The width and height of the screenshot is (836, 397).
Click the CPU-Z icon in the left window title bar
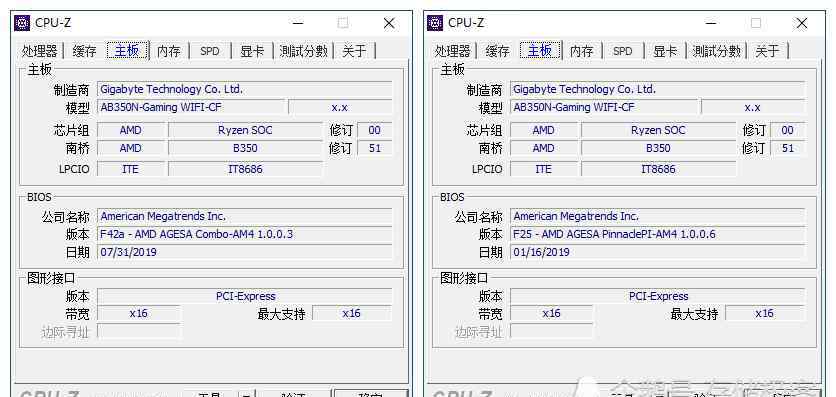[22, 23]
